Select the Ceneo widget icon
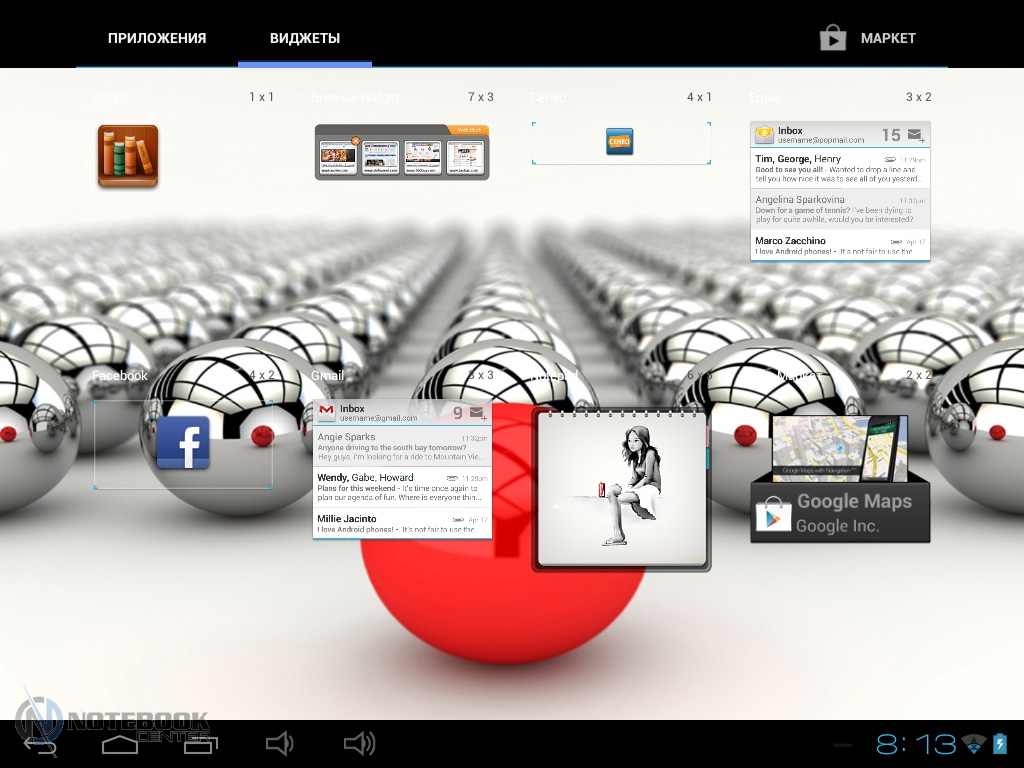 point(620,142)
